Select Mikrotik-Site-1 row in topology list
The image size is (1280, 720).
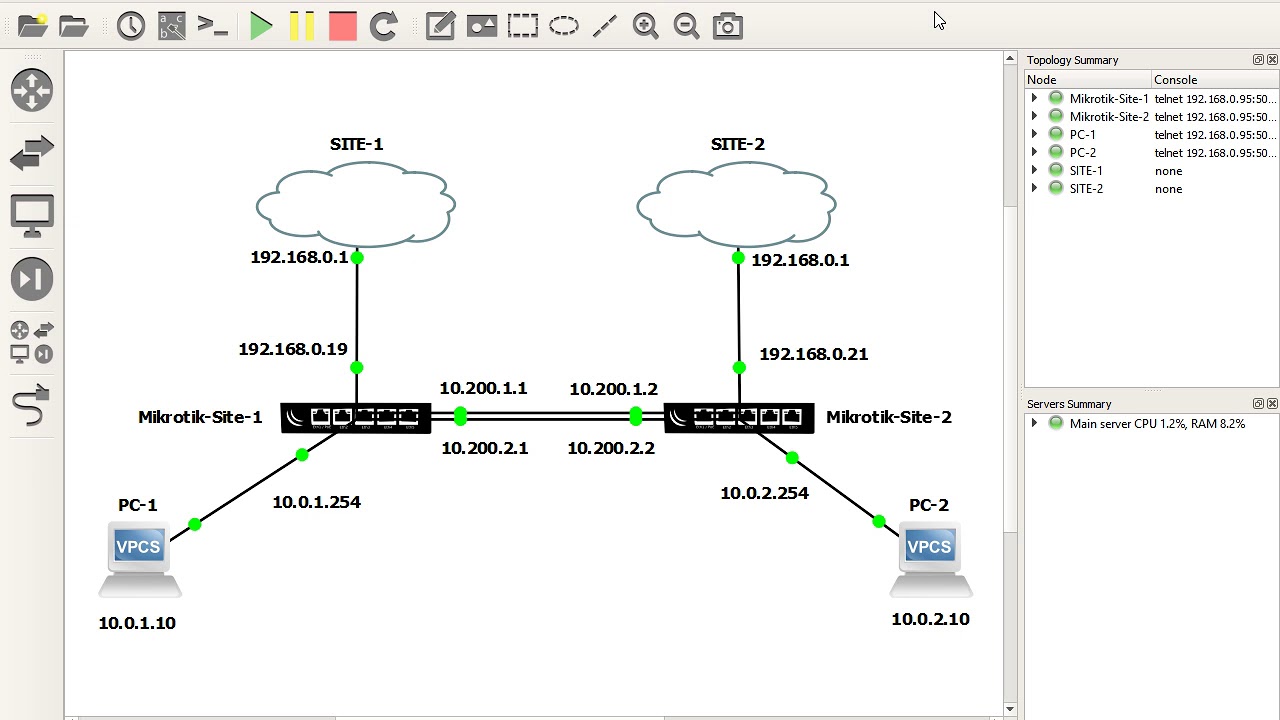tap(1152, 99)
